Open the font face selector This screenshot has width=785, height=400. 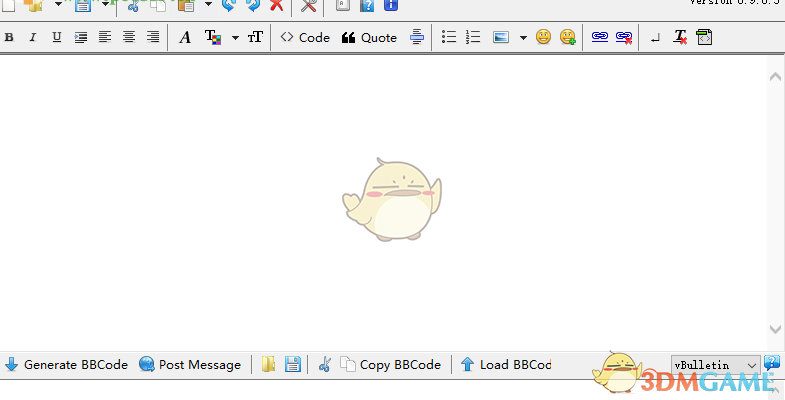pyautogui.click(x=185, y=38)
